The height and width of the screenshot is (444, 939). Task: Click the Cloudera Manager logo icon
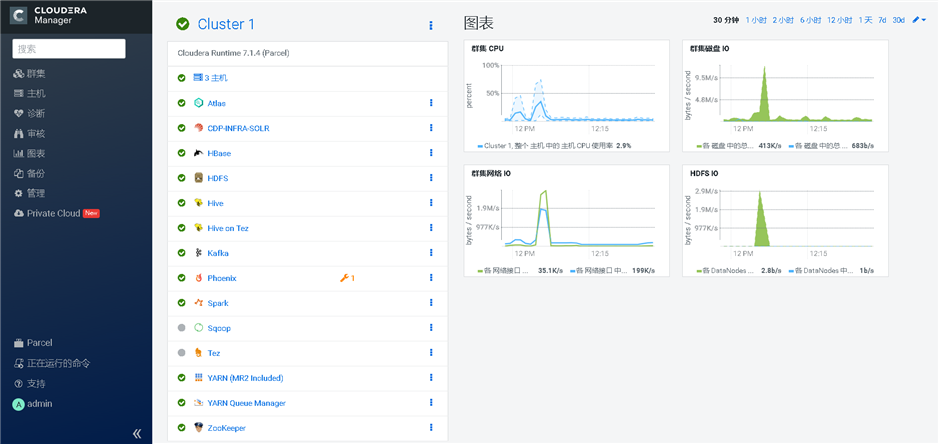click(19, 16)
